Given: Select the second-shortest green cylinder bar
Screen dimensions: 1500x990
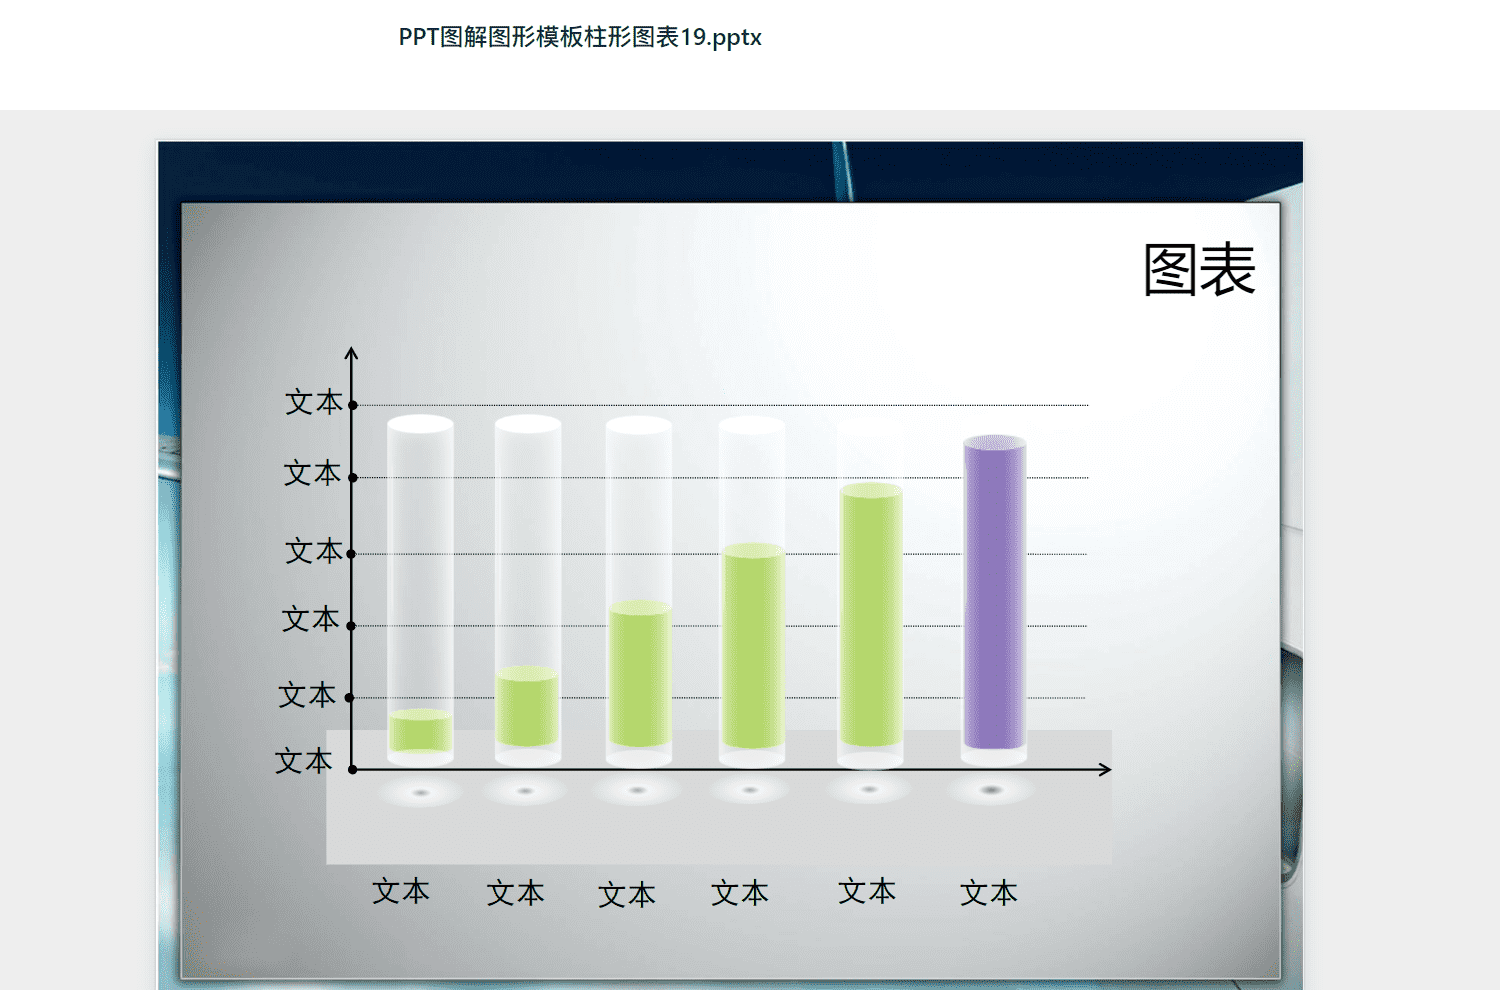Looking at the screenshot, I should 527,706.
